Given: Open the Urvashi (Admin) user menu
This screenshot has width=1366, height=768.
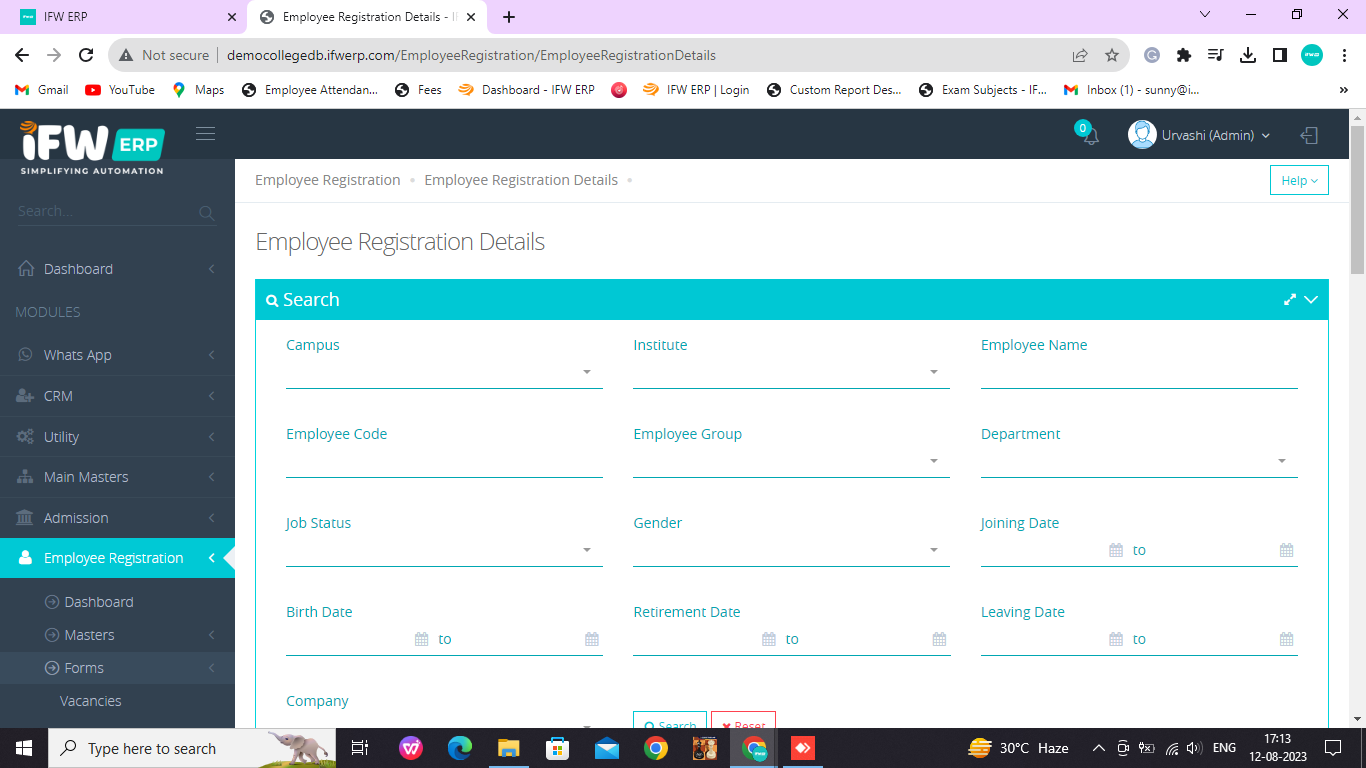Looking at the screenshot, I should click(x=1200, y=135).
